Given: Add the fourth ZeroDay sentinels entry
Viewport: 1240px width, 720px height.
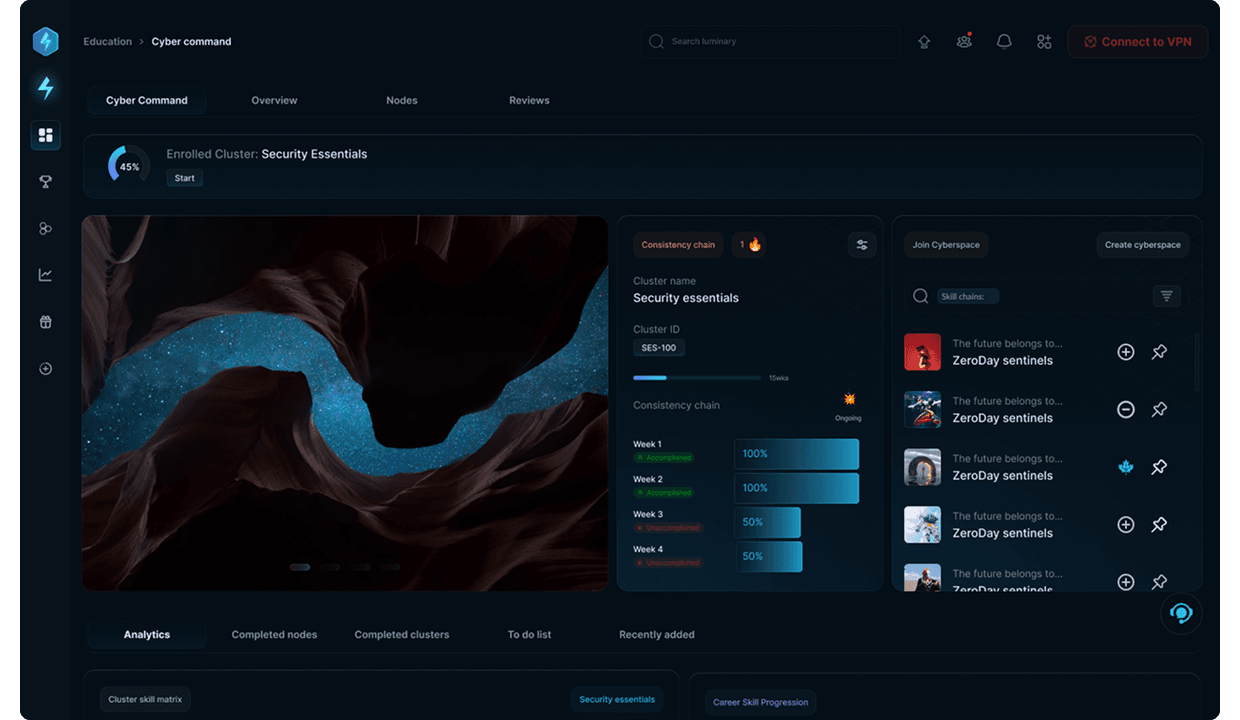Looking at the screenshot, I should pos(1125,524).
